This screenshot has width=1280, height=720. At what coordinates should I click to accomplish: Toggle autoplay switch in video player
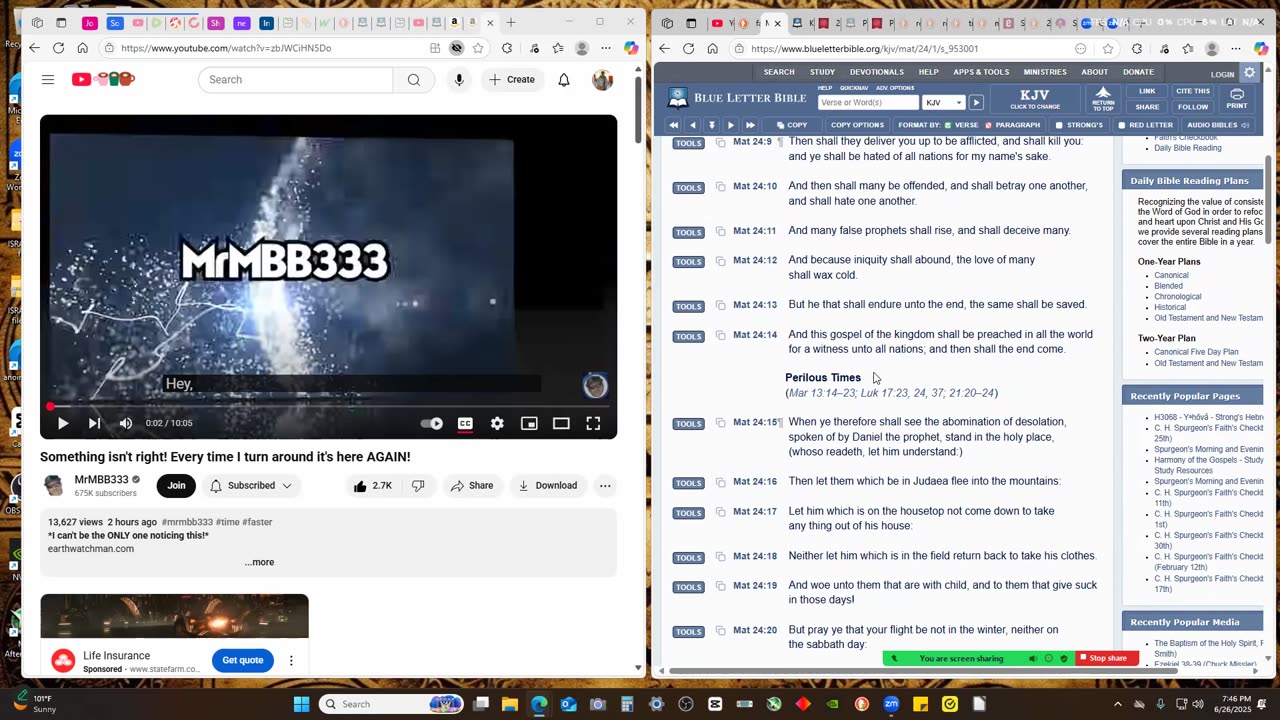tap(432, 424)
